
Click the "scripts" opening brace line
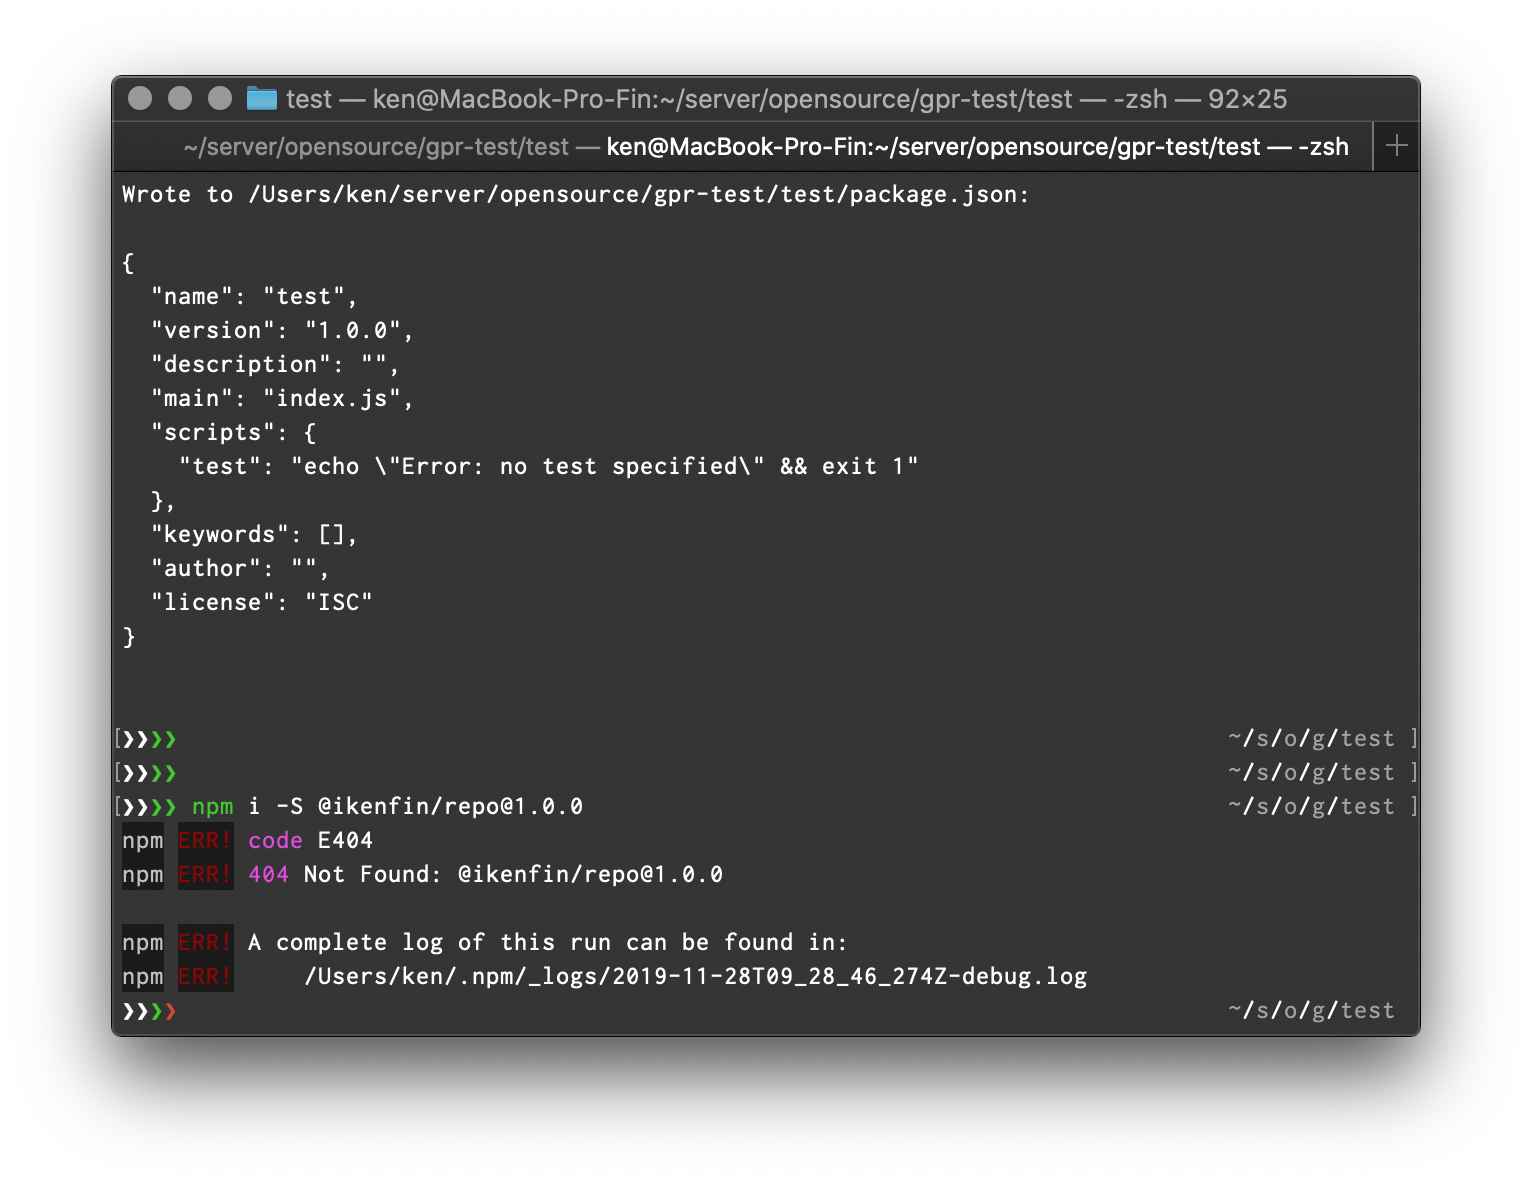(233, 433)
